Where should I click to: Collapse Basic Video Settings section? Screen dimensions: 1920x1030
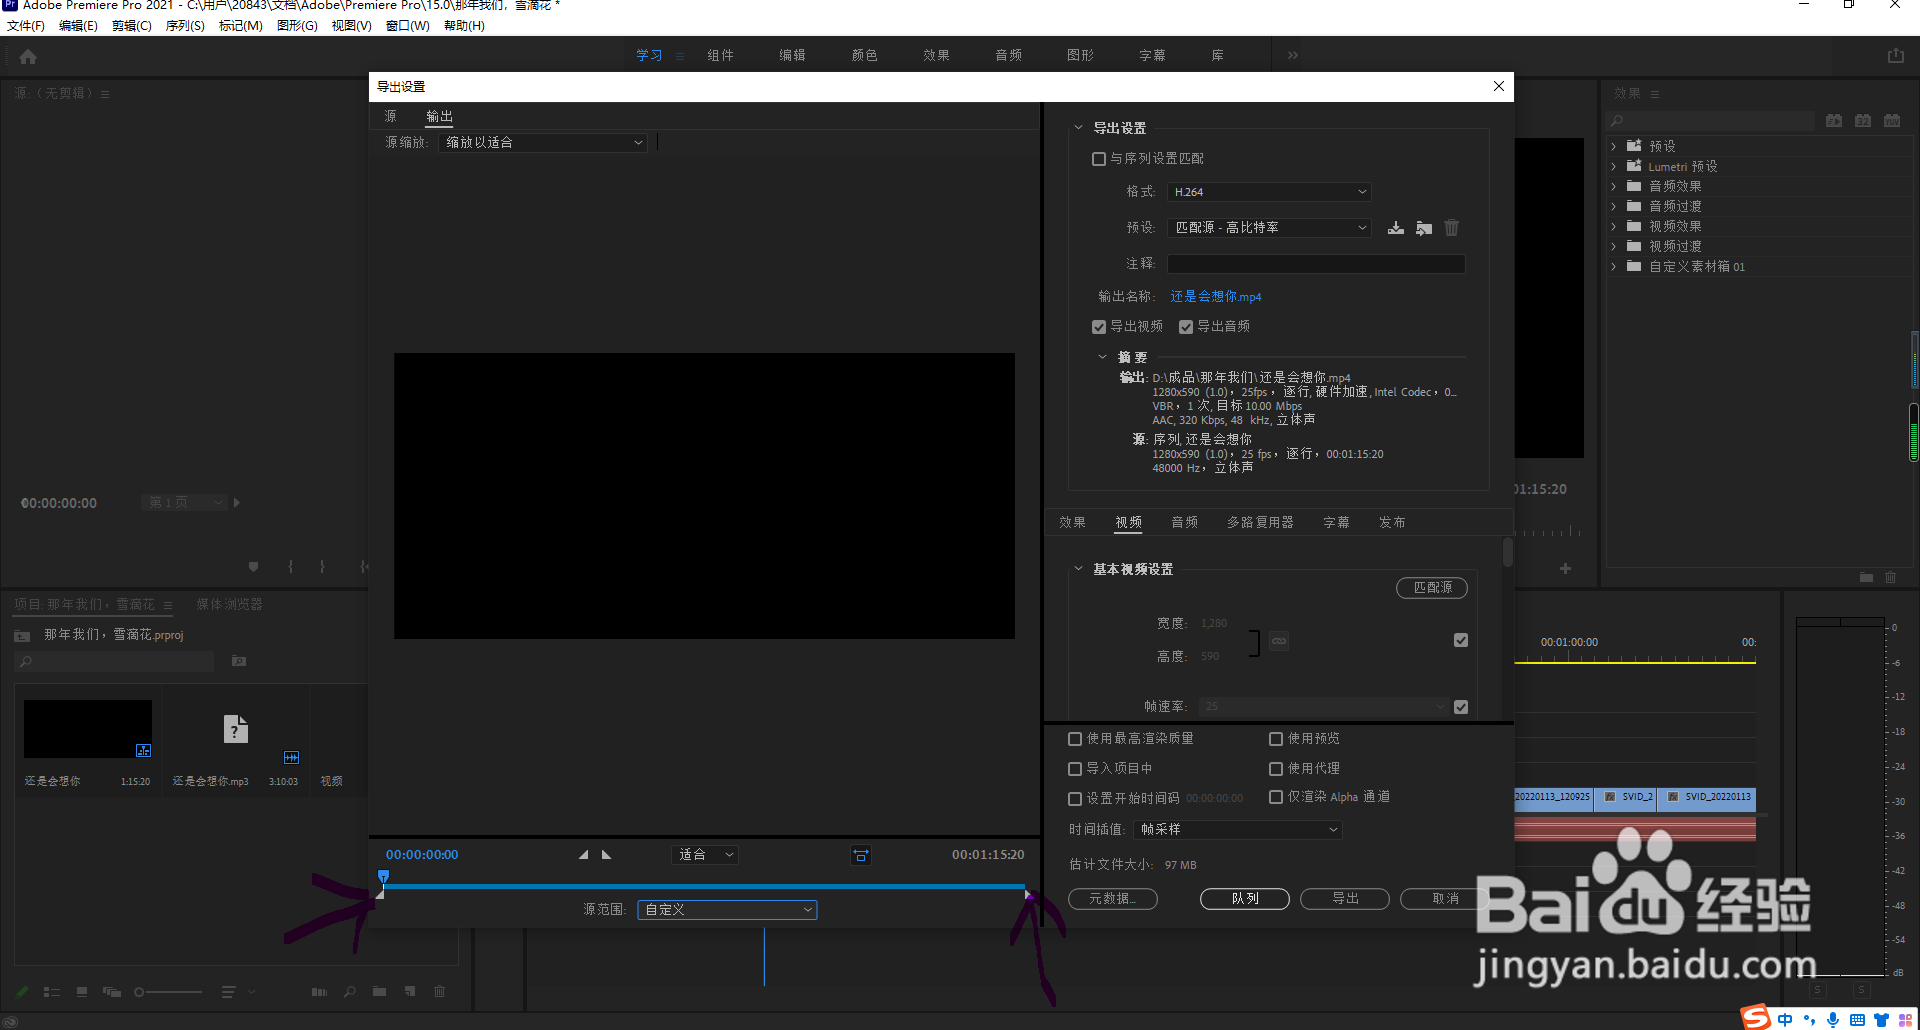point(1078,569)
